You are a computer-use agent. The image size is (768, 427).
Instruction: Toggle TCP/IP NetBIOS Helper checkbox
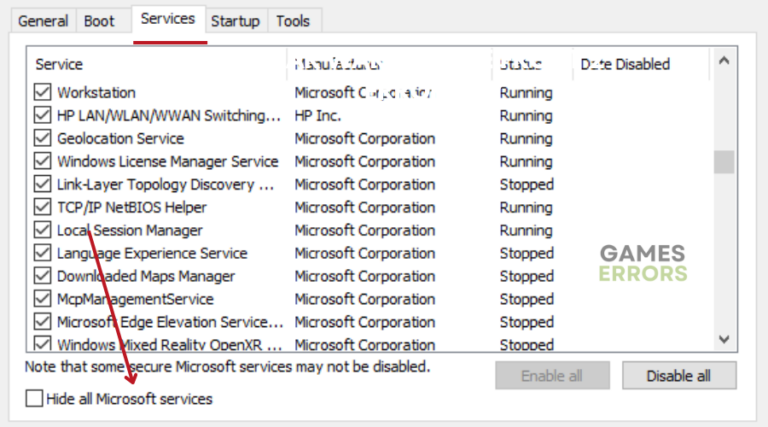tap(42, 207)
